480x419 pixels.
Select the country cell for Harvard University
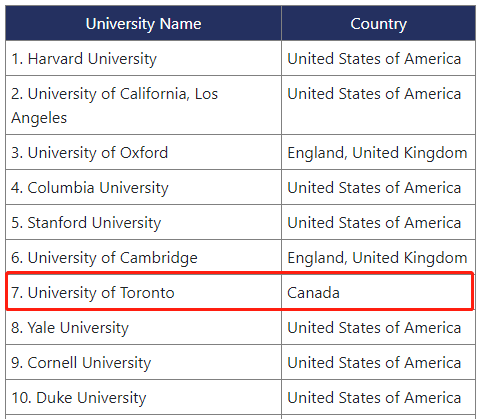(x=378, y=58)
